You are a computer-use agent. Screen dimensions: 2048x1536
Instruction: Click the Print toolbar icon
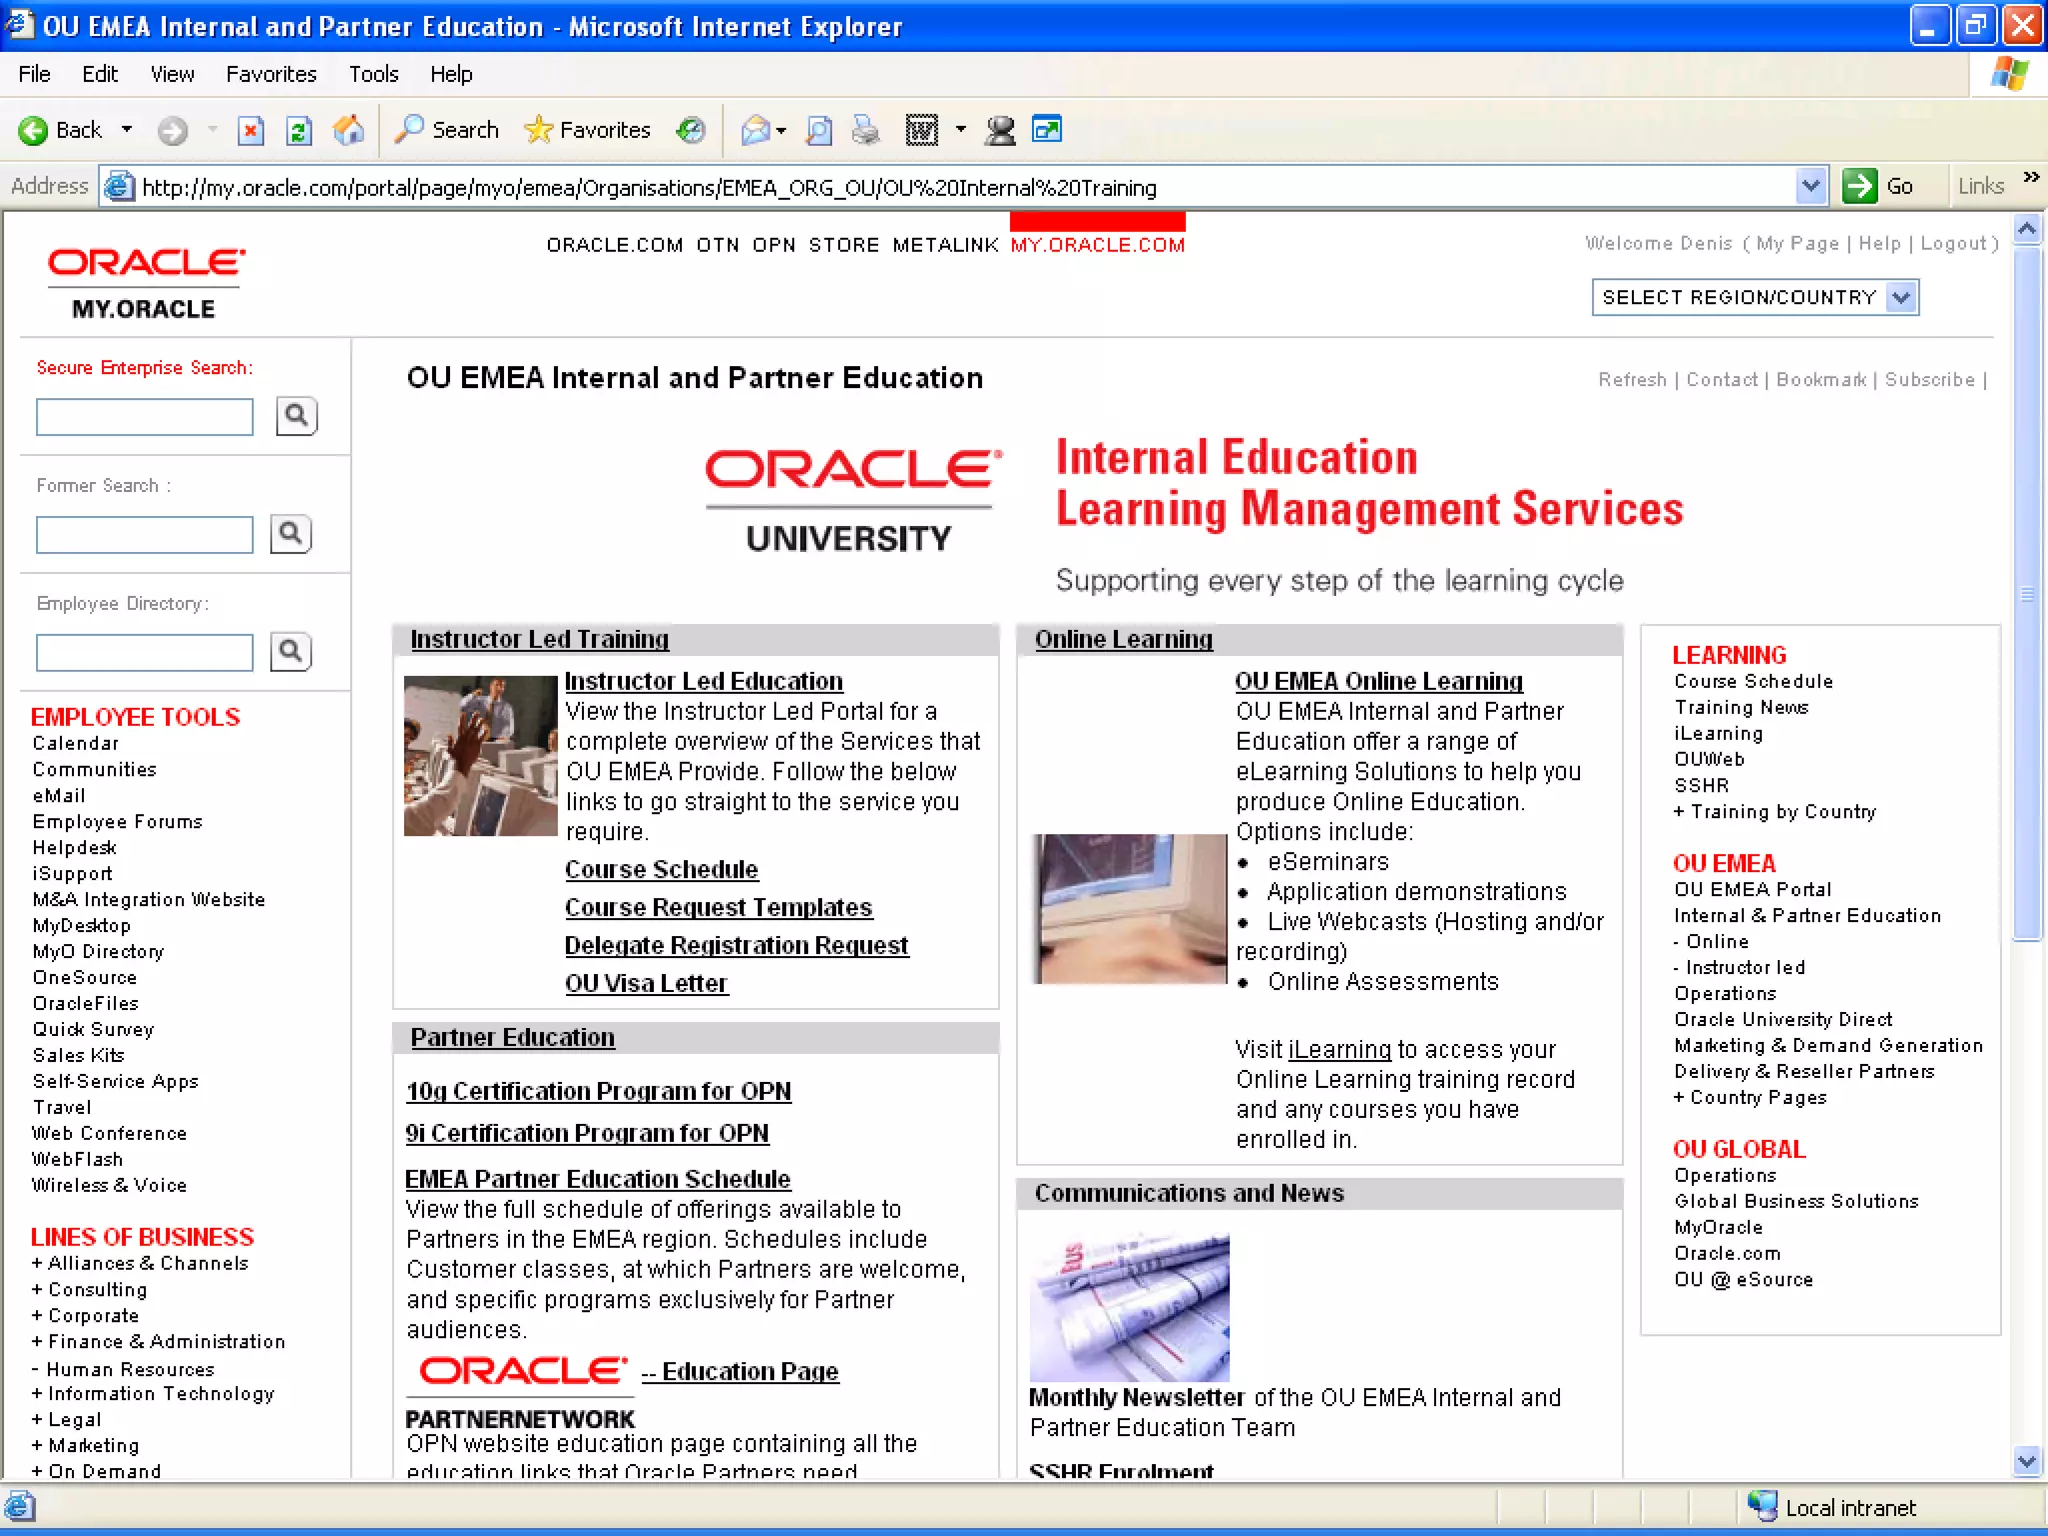(x=866, y=130)
